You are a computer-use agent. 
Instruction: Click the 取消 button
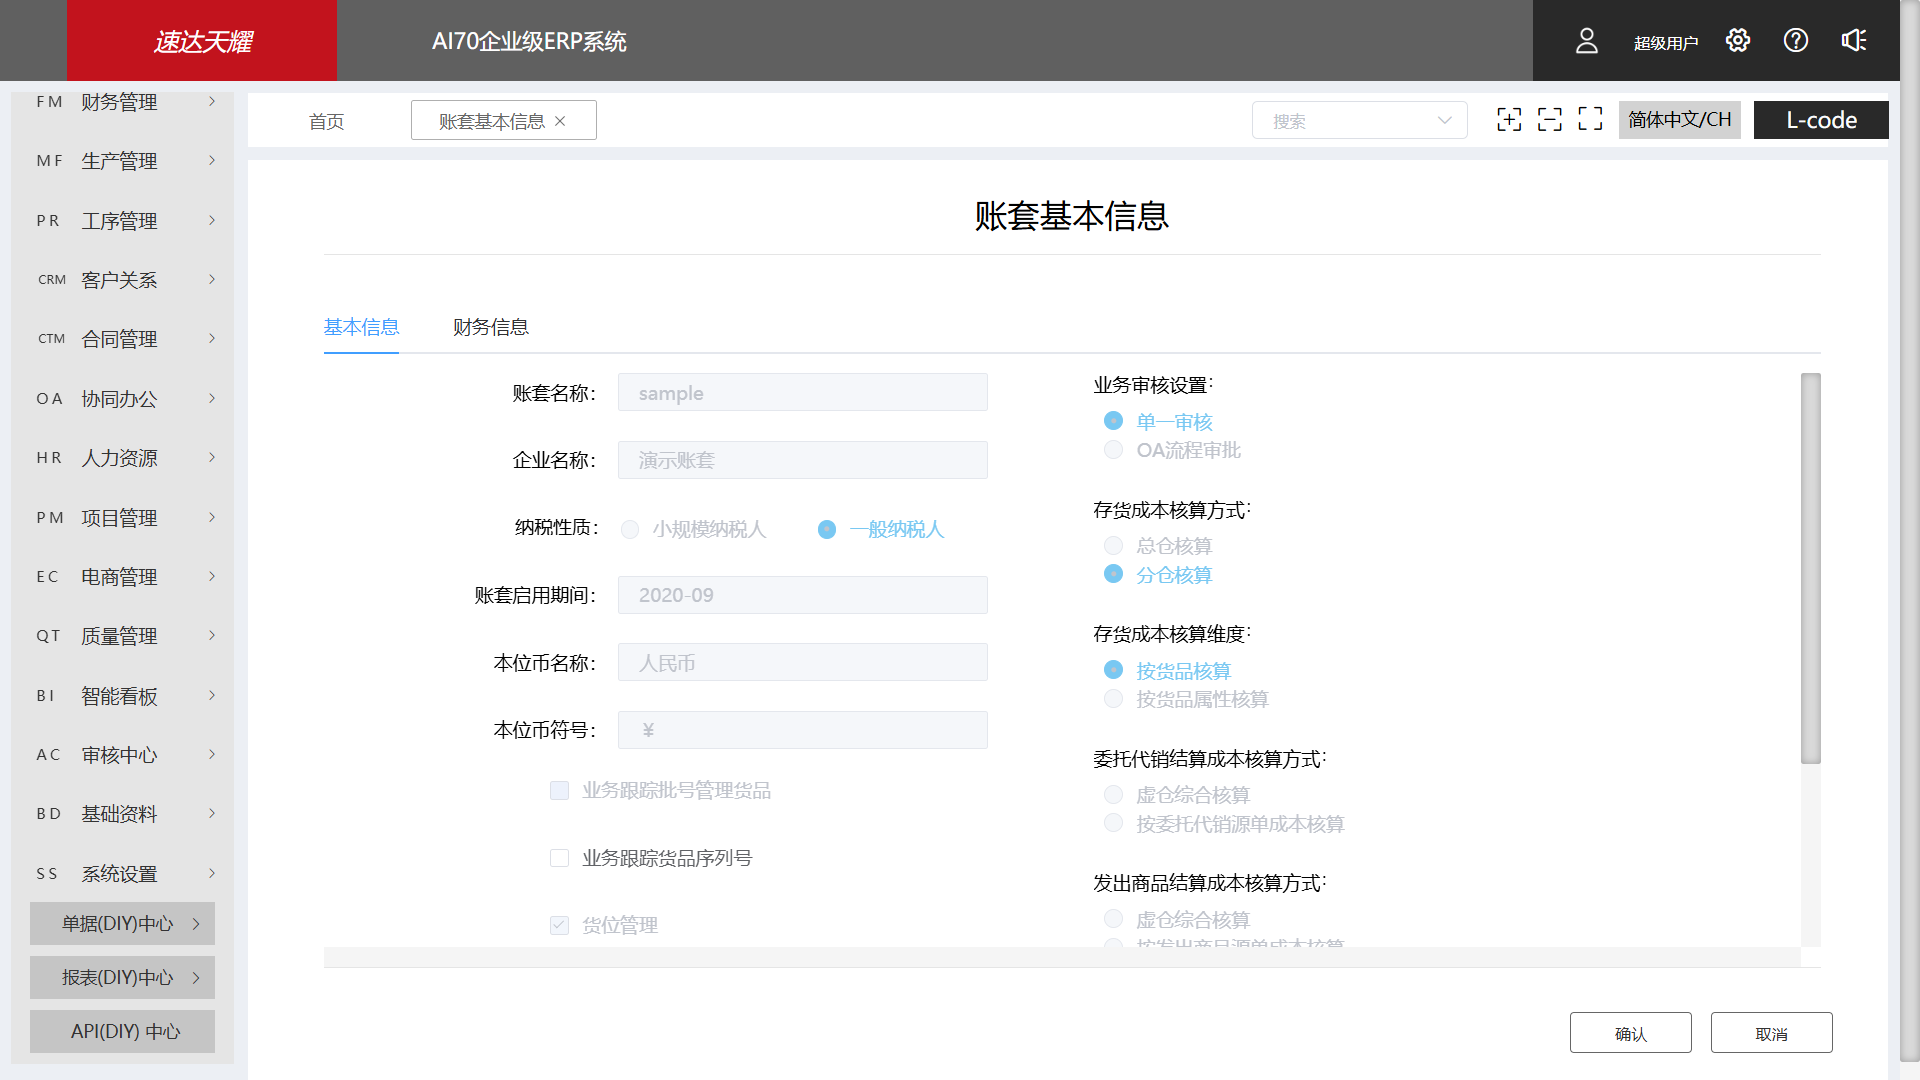(x=1771, y=1033)
